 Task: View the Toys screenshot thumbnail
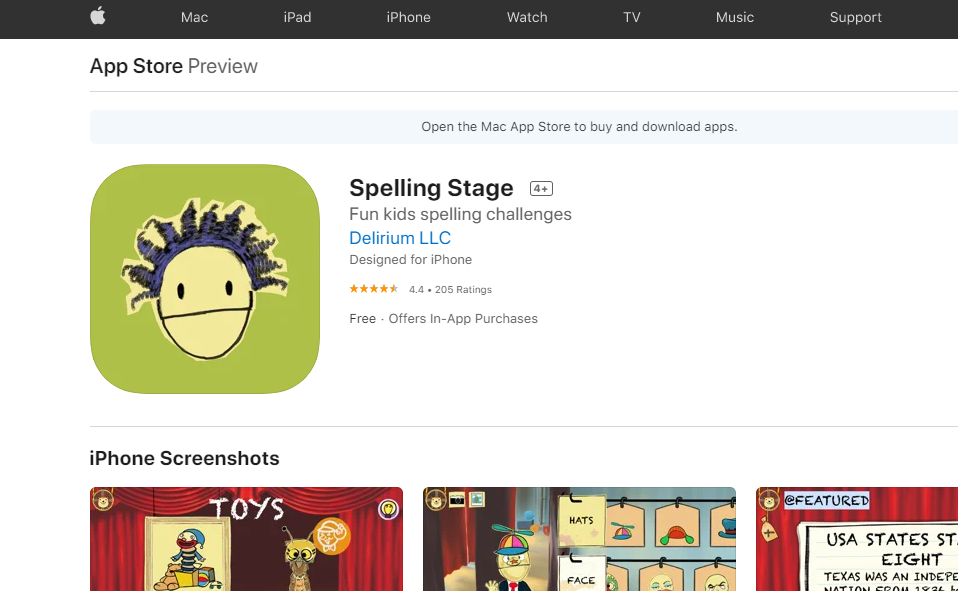tap(246, 539)
